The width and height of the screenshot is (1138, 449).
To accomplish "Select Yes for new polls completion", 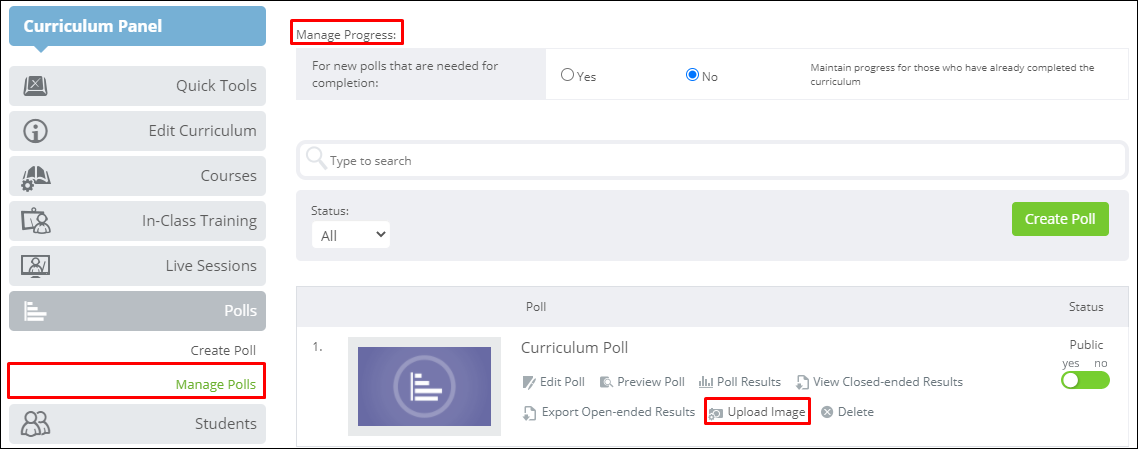I will point(568,75).
